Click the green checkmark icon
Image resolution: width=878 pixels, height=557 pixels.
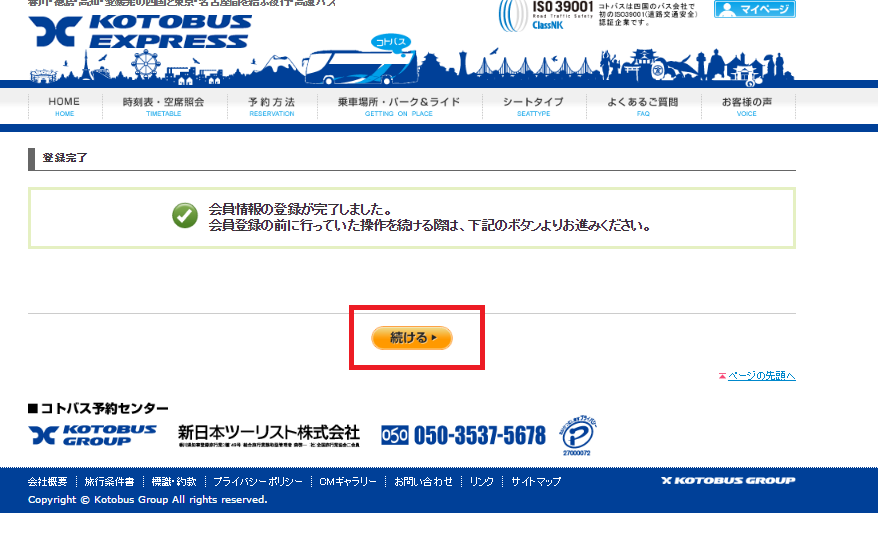185,216
